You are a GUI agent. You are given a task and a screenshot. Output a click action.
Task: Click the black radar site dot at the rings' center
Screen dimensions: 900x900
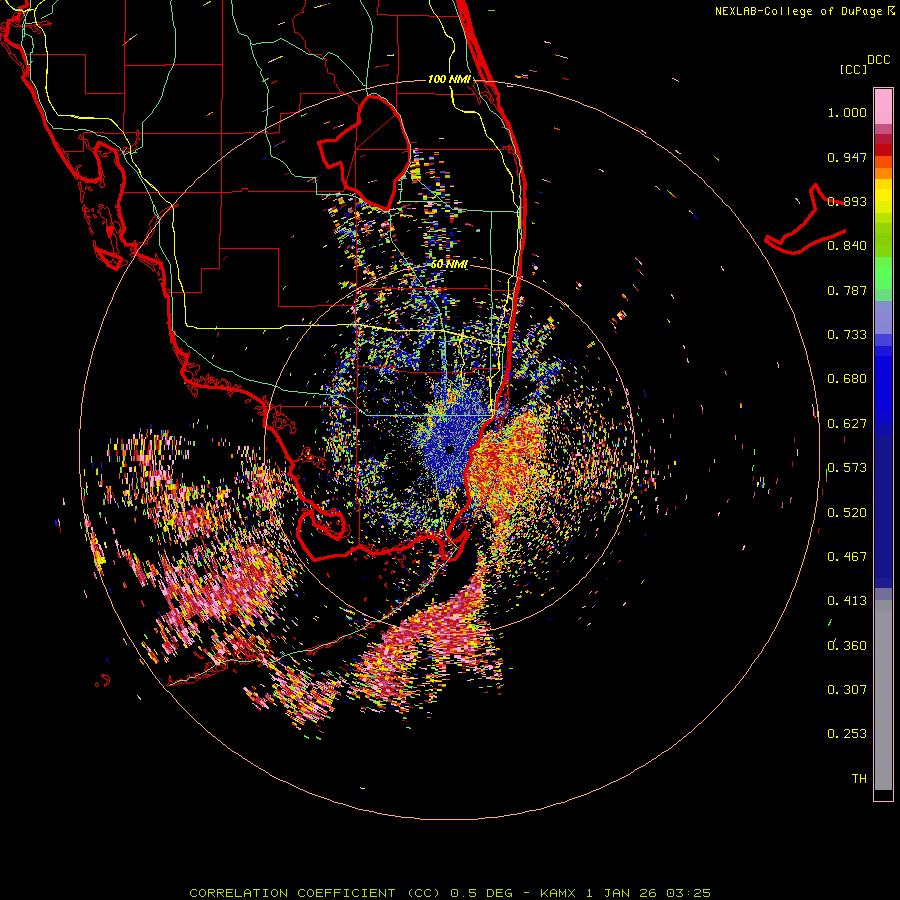pyautogui.click(x=450, y=449)
